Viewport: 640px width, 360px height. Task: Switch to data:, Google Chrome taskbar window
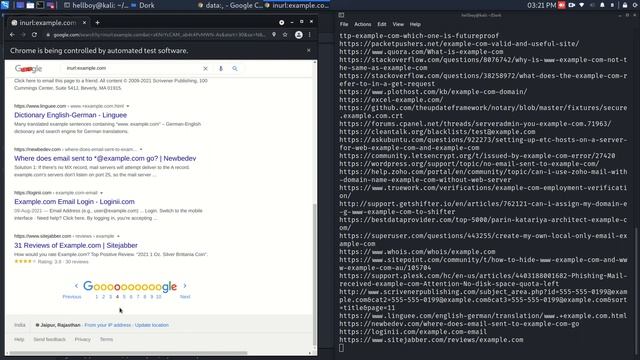point(230,5)
